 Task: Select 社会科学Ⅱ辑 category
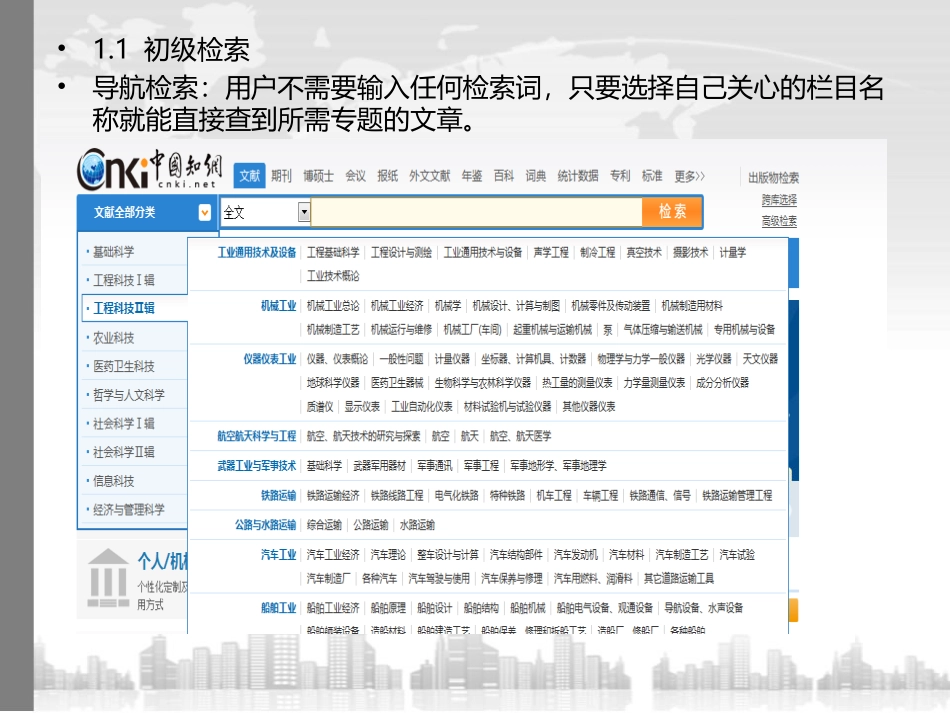point(124,452)
